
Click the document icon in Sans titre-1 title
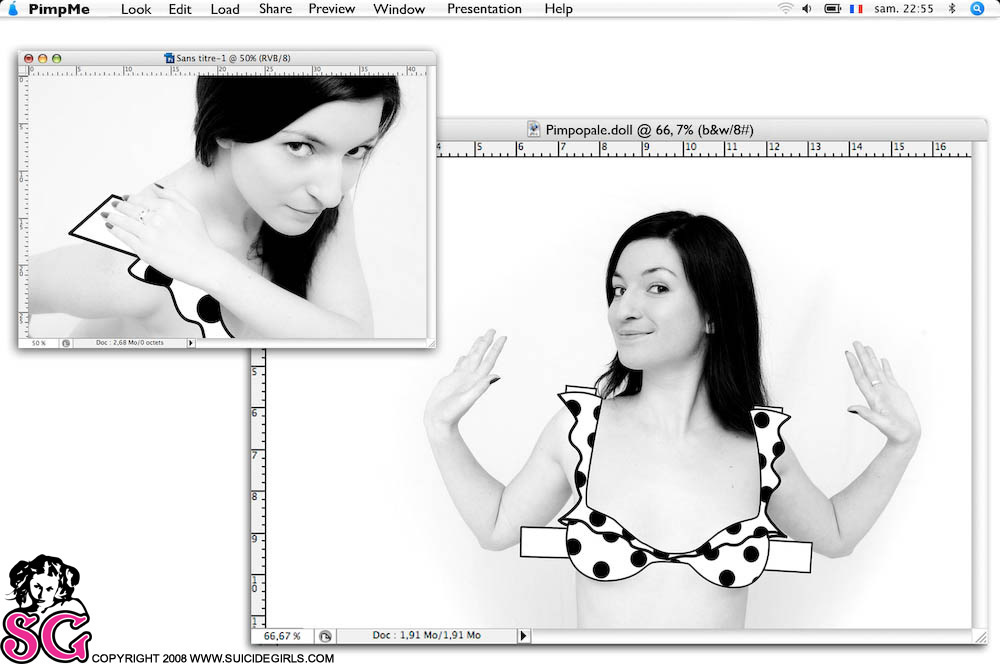[169, 58]
